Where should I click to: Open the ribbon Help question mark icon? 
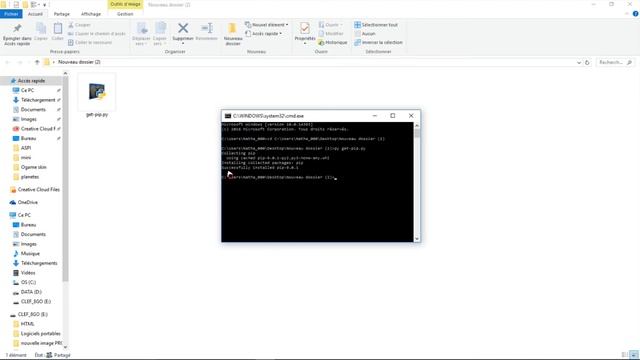pyautogui.click(x=635, y=14)
